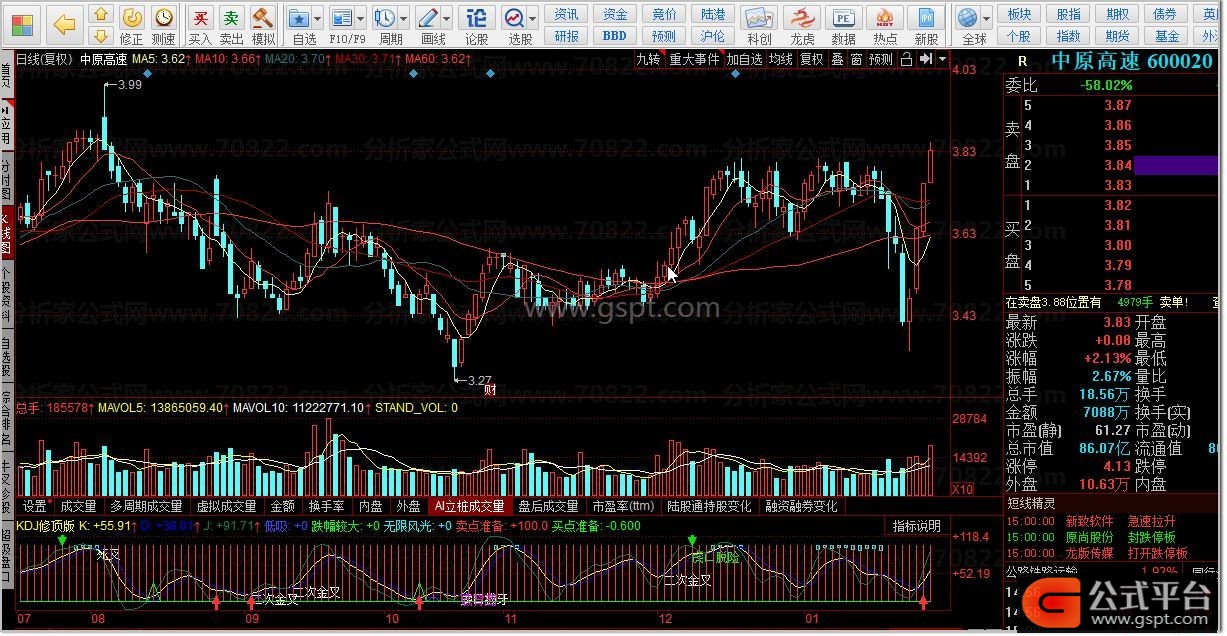Click 指标说明 indicator description button
The height and width of the screenshot is (636, 1227).
pyautogui.click(x=916, y=525)
